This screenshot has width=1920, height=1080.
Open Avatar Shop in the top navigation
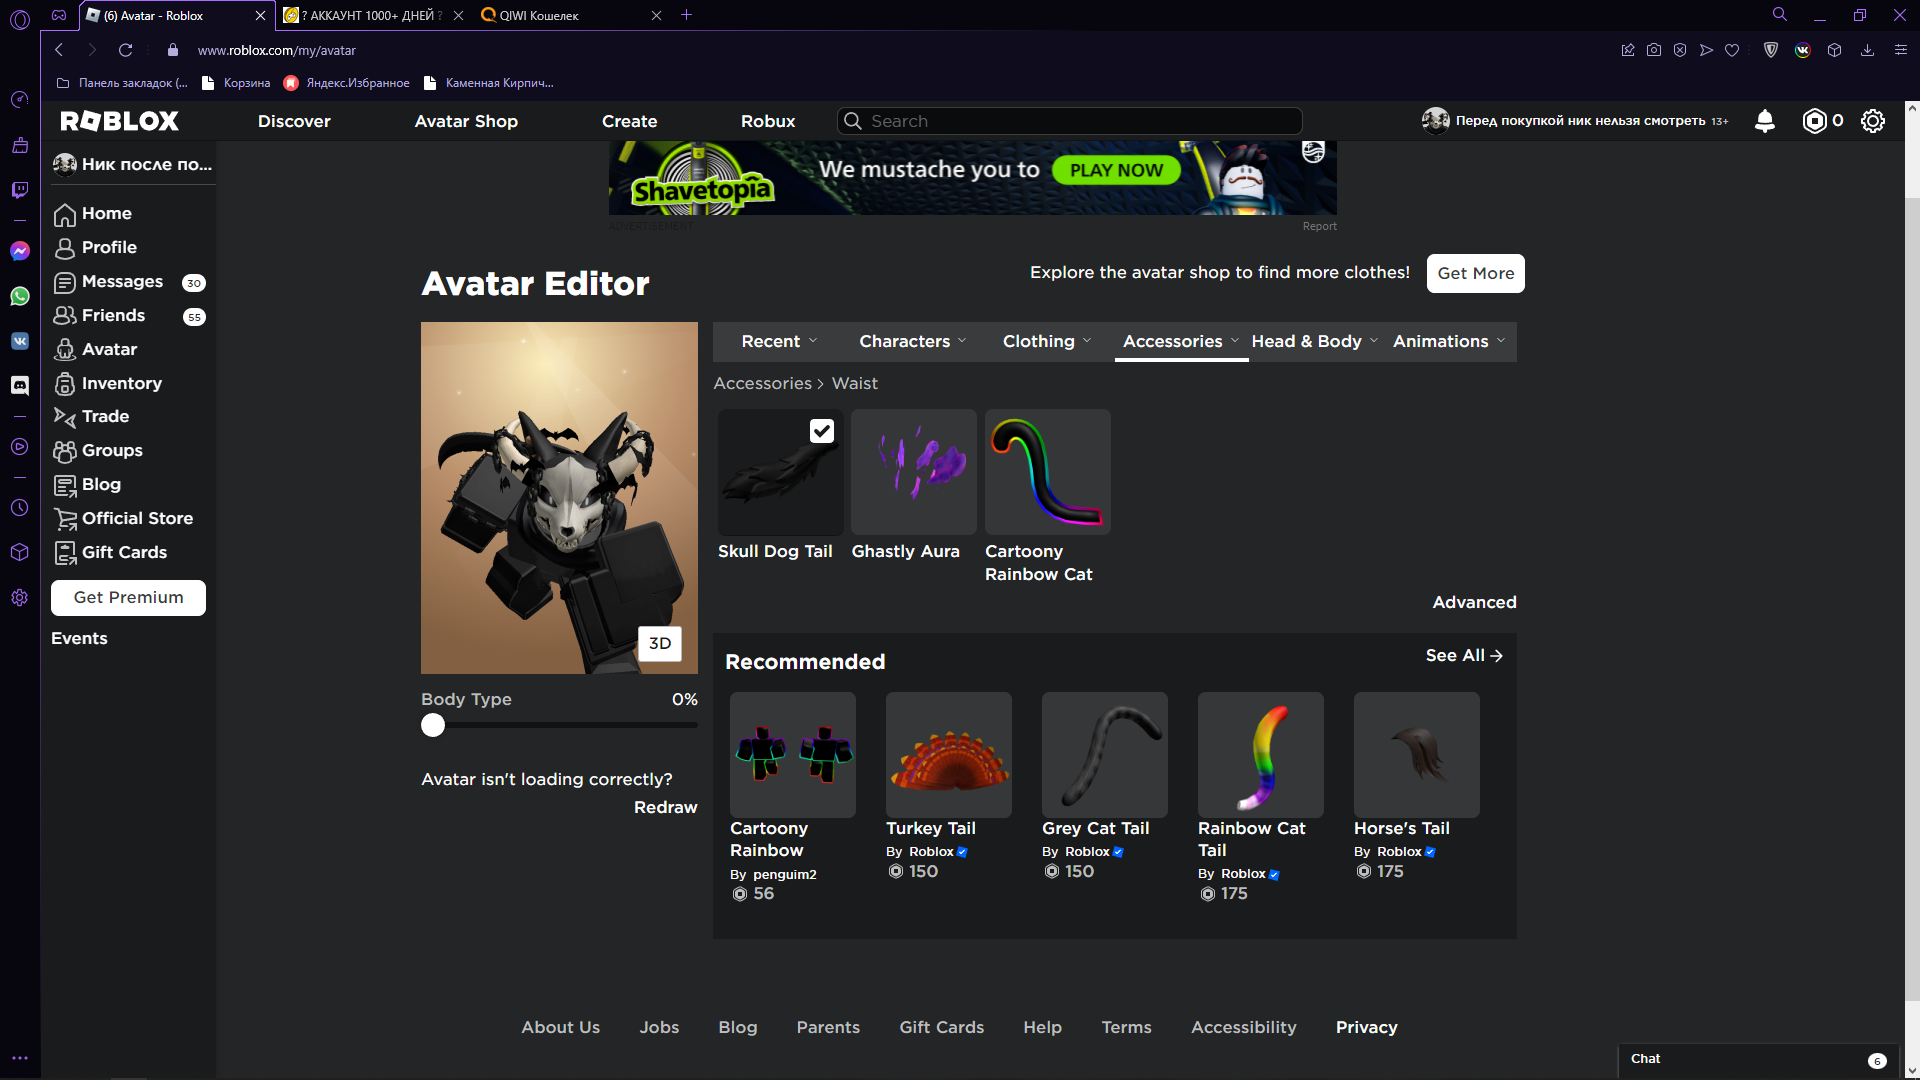[466, 121]
